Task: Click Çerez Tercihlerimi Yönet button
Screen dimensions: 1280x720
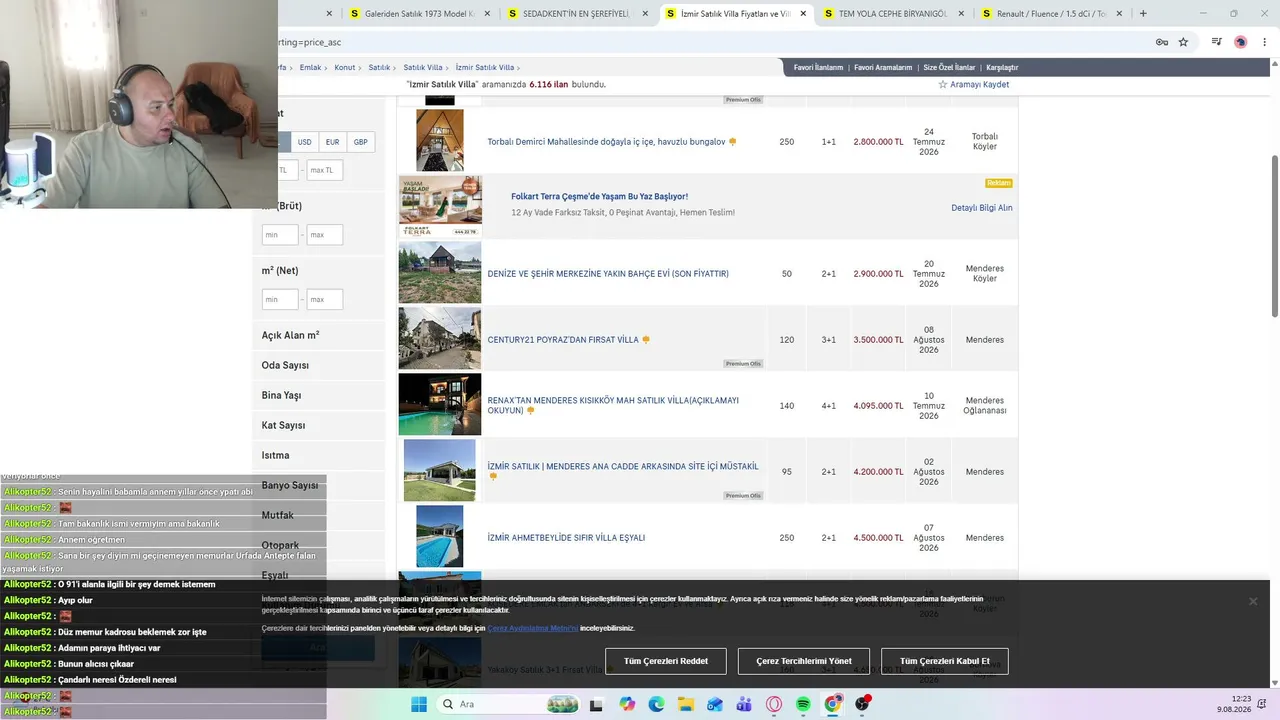Action: click(804, 661)
